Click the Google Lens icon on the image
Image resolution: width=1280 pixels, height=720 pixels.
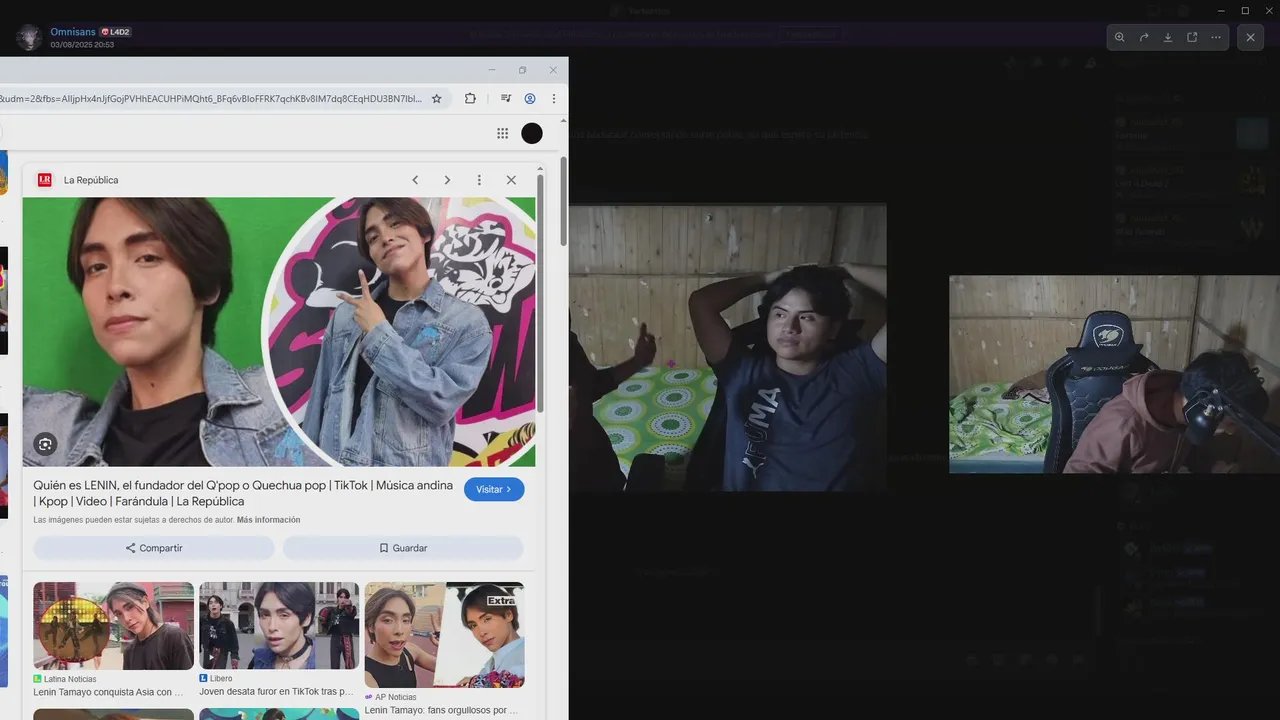(45, 444)
